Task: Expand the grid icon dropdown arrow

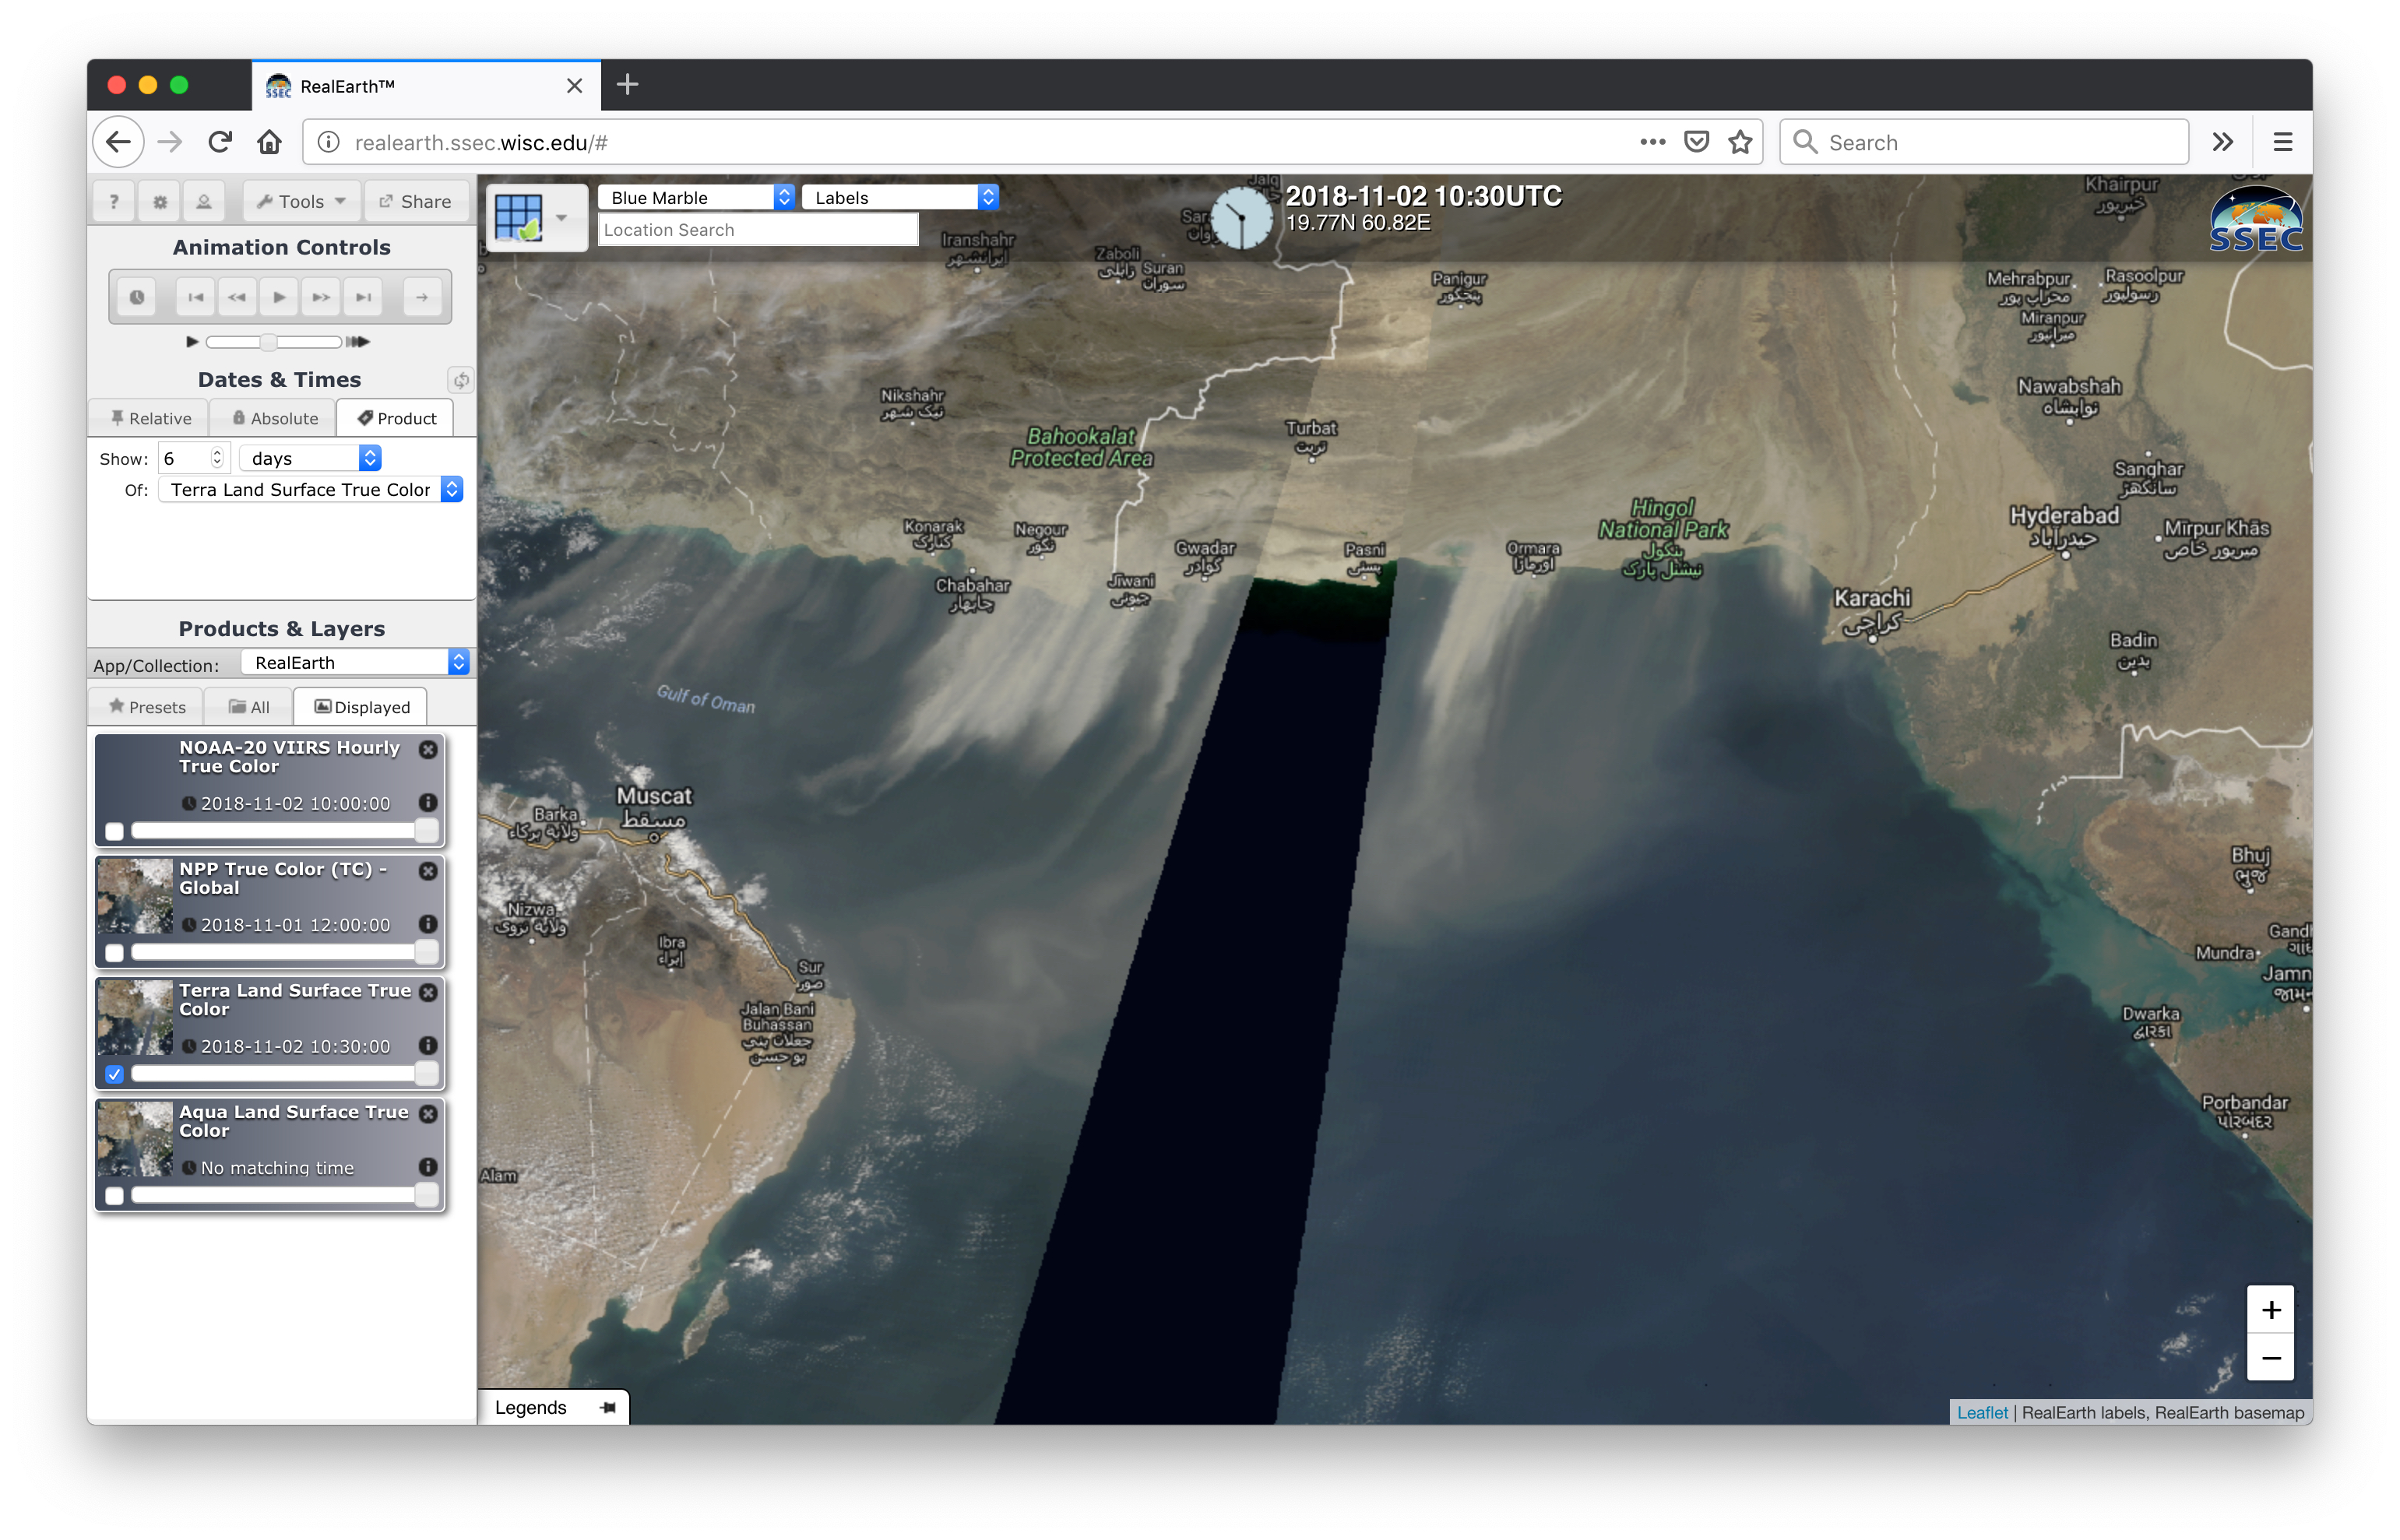Action: (x=562, y=217)
